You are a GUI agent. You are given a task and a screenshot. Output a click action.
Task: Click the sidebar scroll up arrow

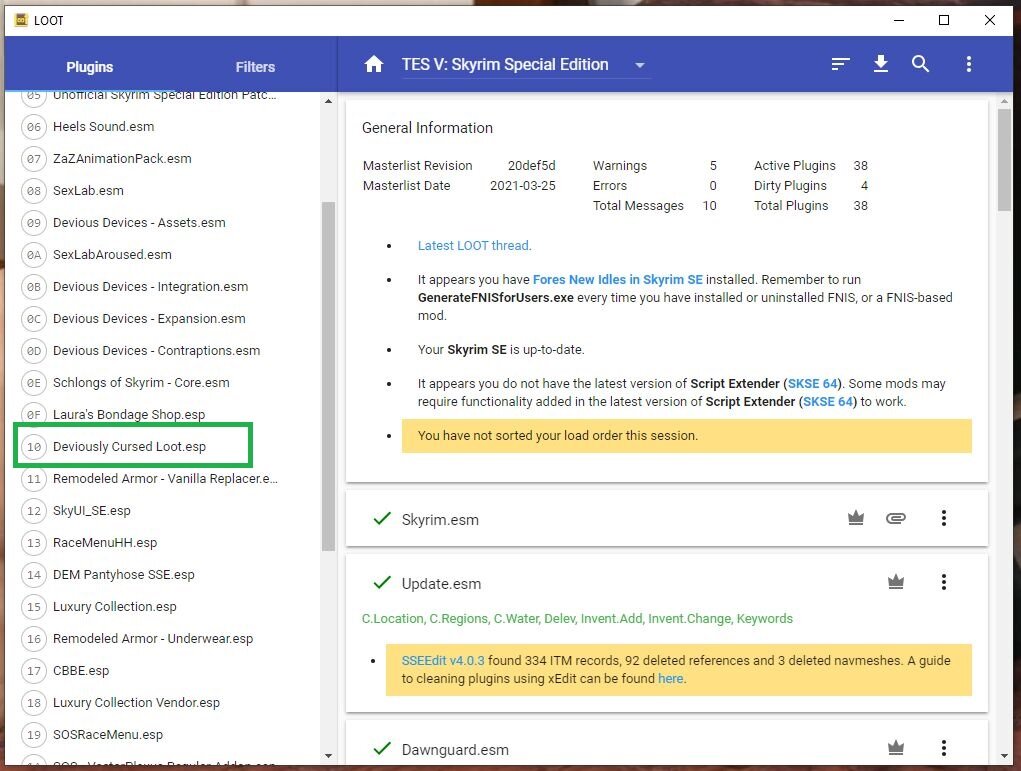pos(328,101)
